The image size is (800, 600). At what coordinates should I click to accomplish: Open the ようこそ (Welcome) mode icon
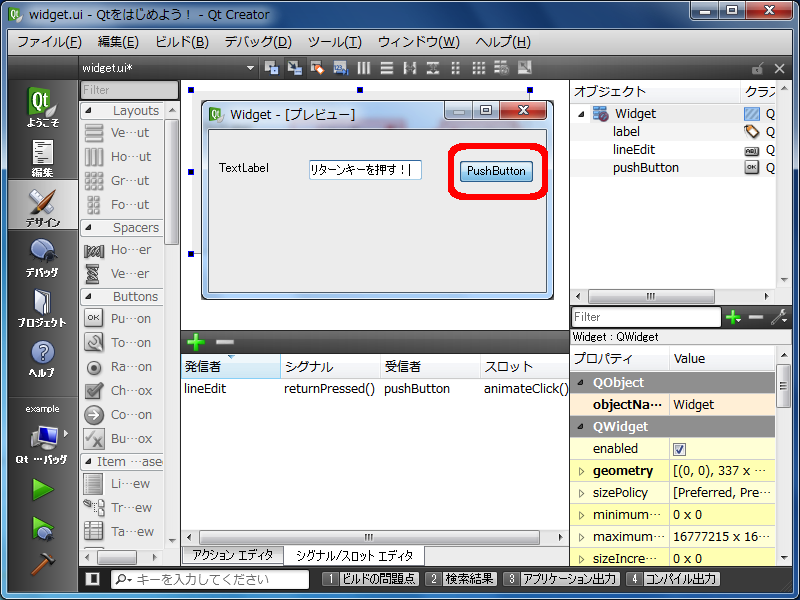(42, 107)
